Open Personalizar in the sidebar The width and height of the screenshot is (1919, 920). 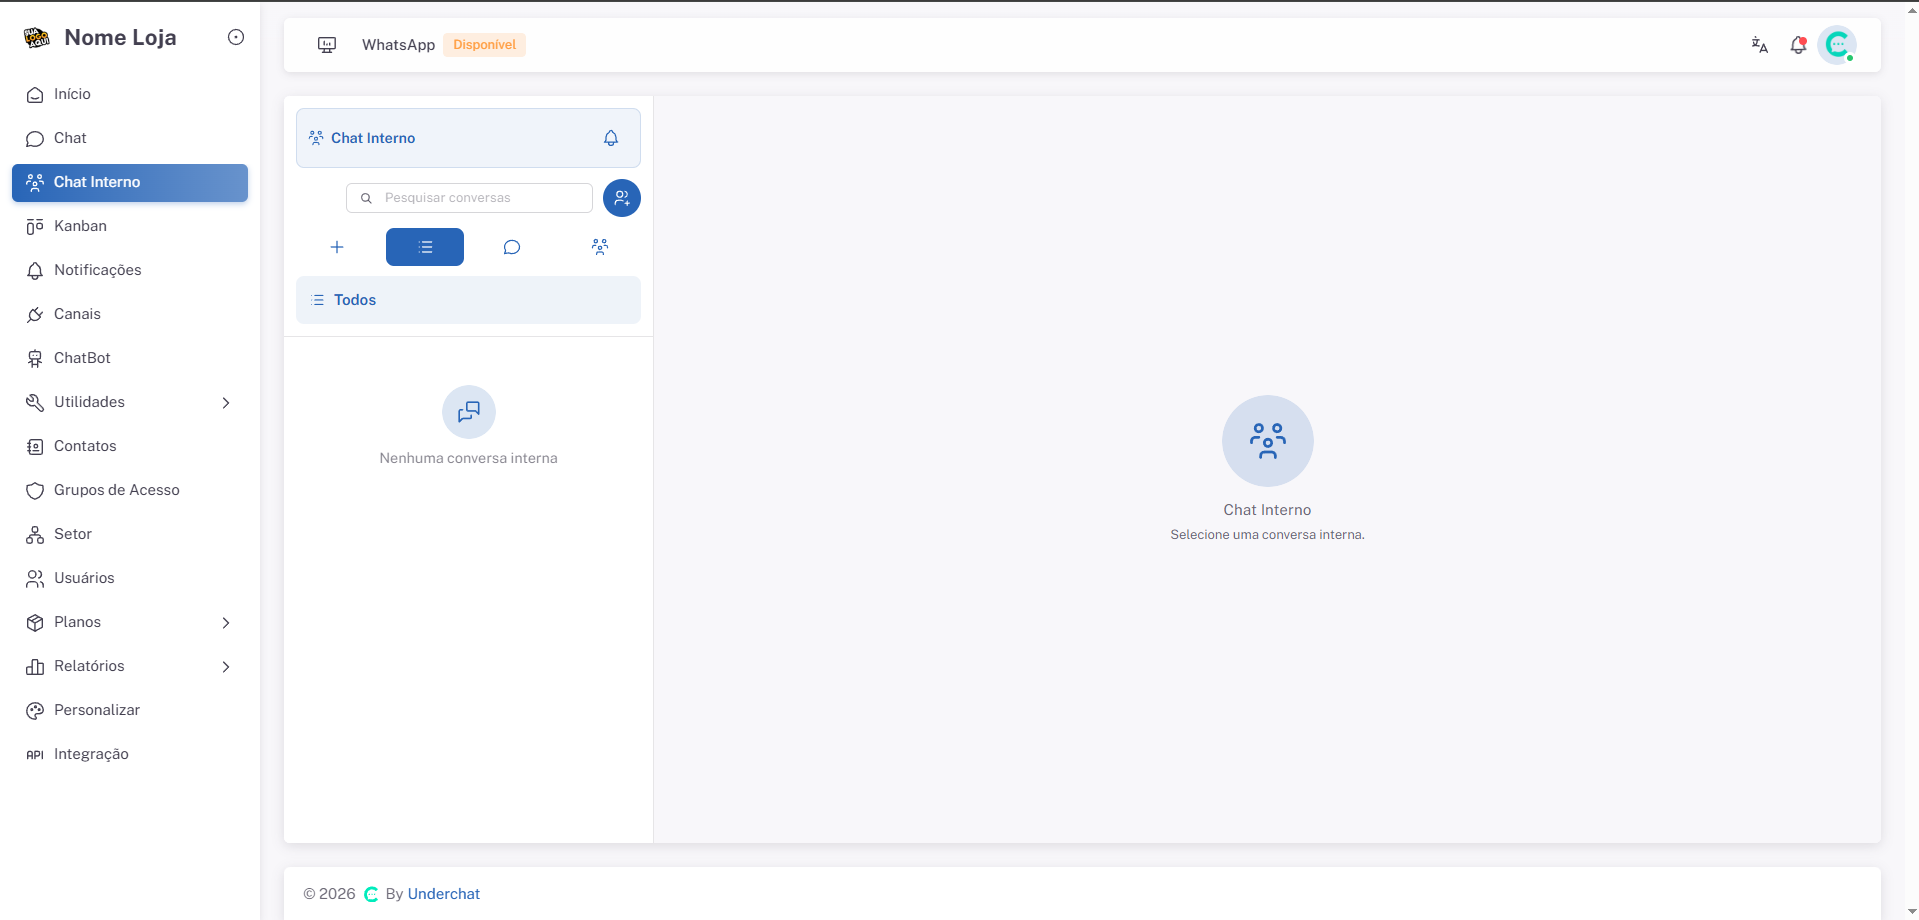pyautogui.click(x=130, y=710)
